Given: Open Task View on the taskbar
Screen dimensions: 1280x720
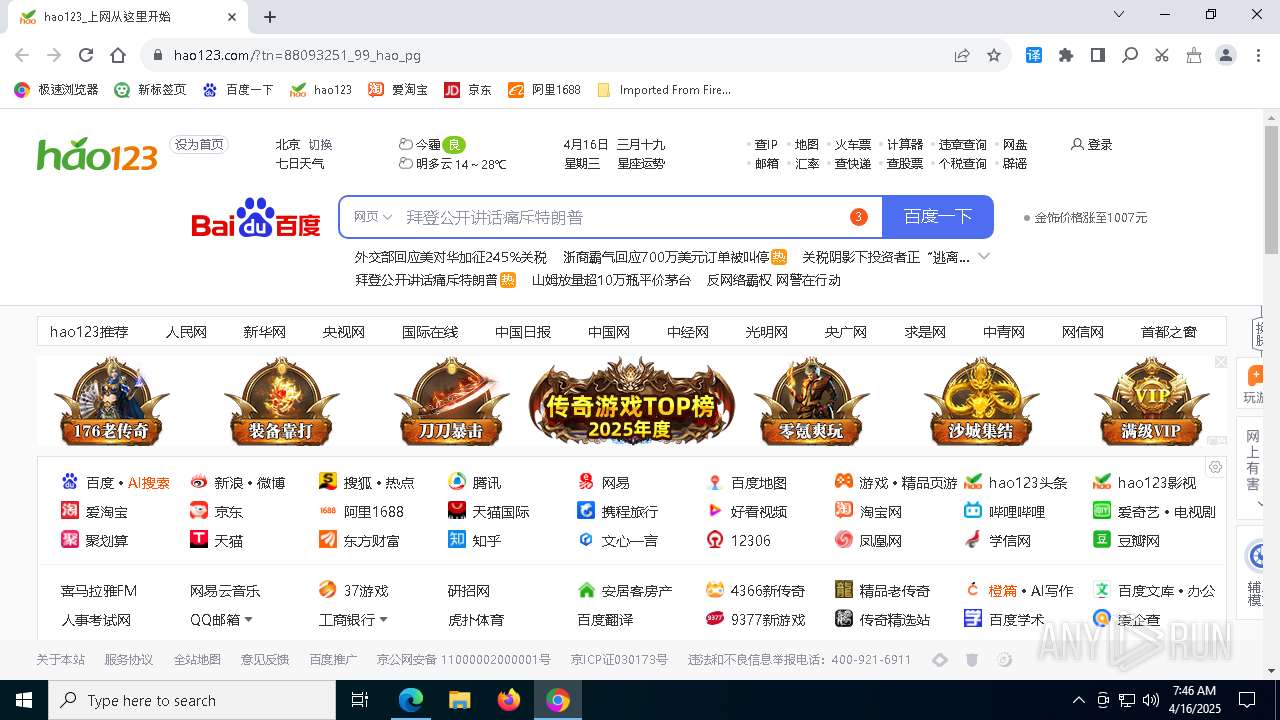Looking at the screenshot, I should [x=360, y=700].
